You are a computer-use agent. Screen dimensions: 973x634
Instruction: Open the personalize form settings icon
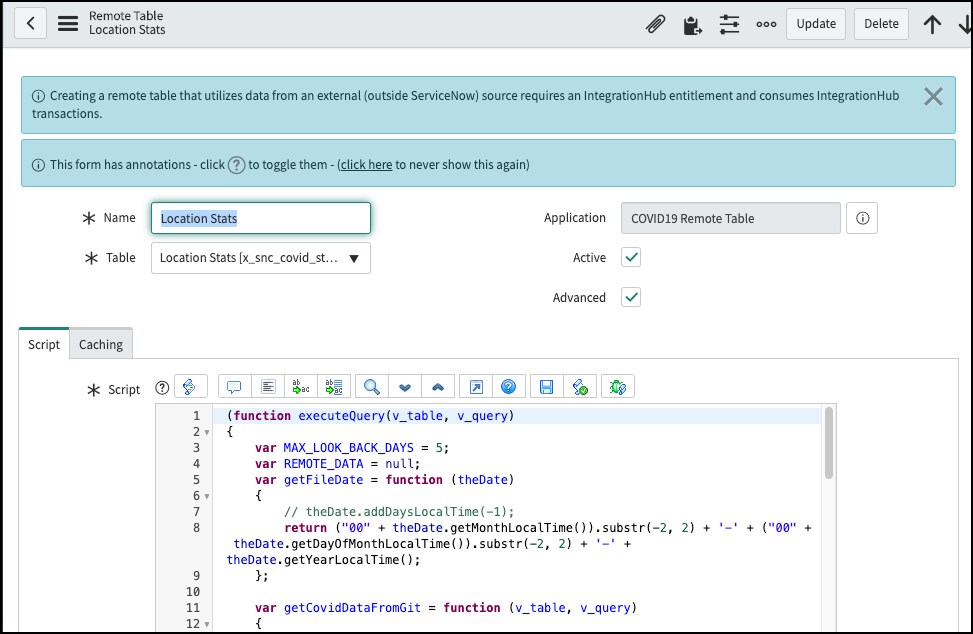(729, 24)
